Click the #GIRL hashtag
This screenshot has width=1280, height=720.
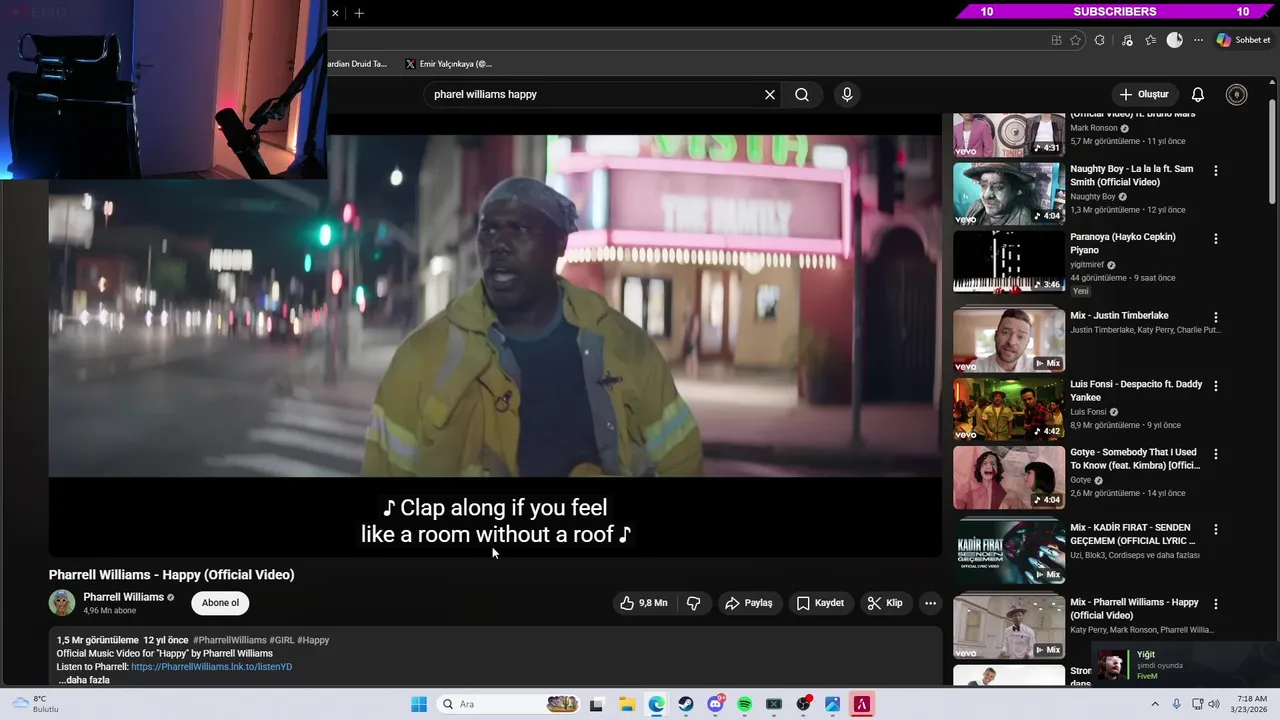tap(282, 640)
